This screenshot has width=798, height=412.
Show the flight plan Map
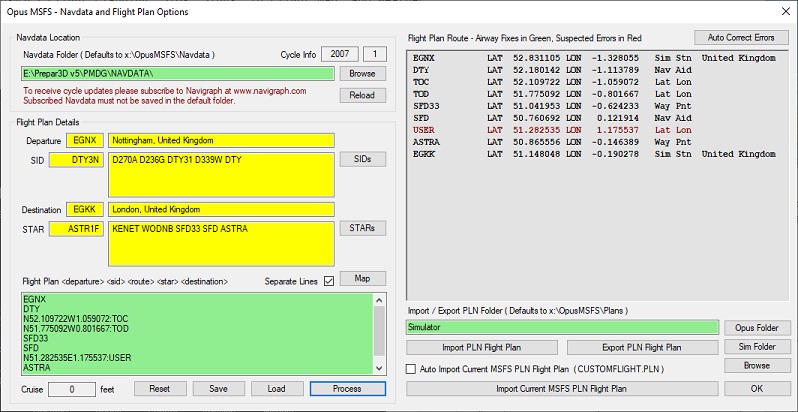point(363,279)
